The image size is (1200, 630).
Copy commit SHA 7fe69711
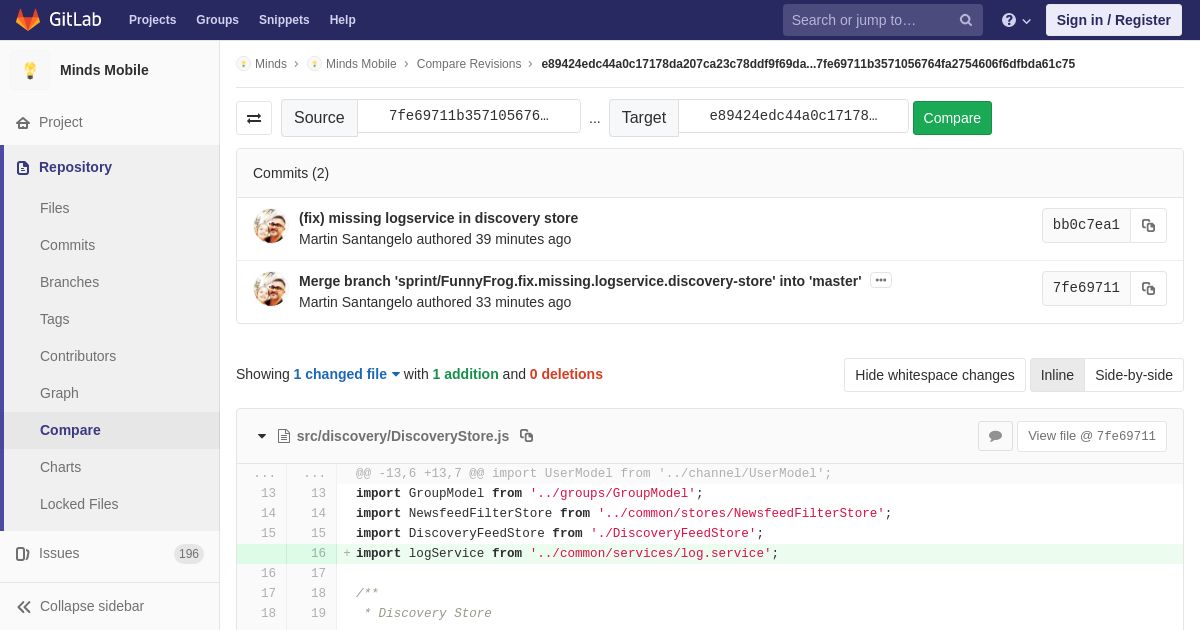click(1148, 288)
